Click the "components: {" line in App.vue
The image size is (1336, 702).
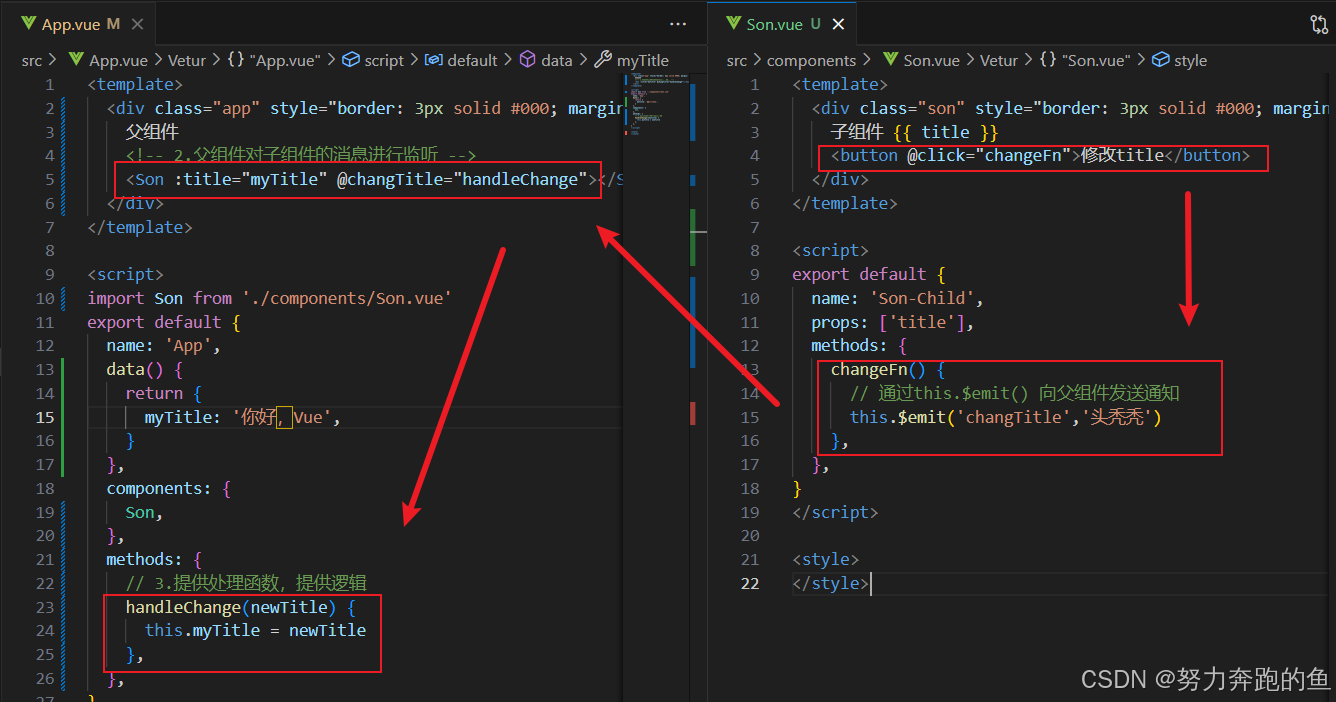[x=169, y=488]
